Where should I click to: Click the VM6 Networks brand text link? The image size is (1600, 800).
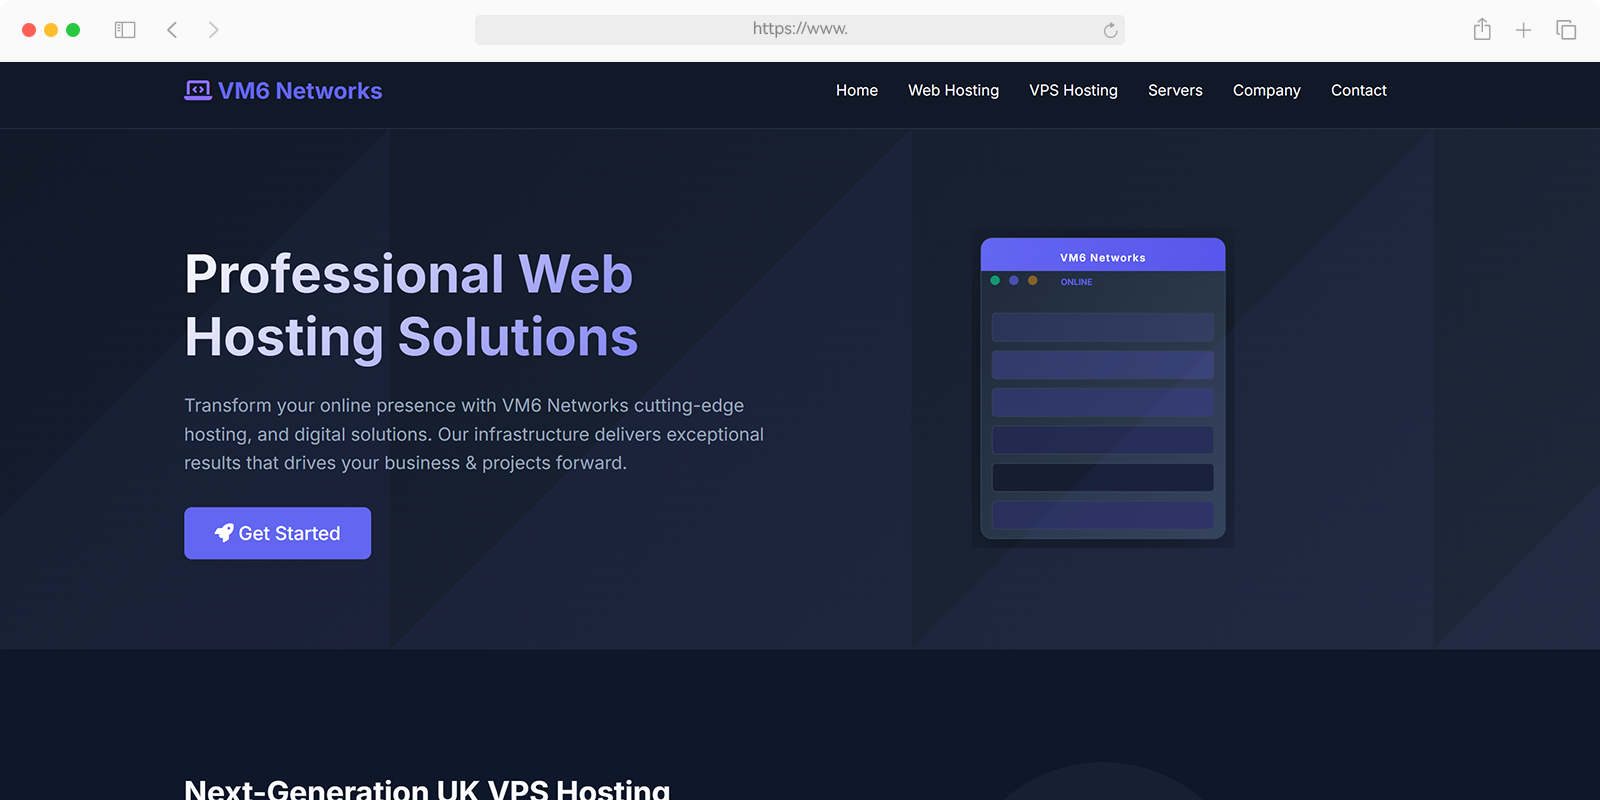coord(300,91)
